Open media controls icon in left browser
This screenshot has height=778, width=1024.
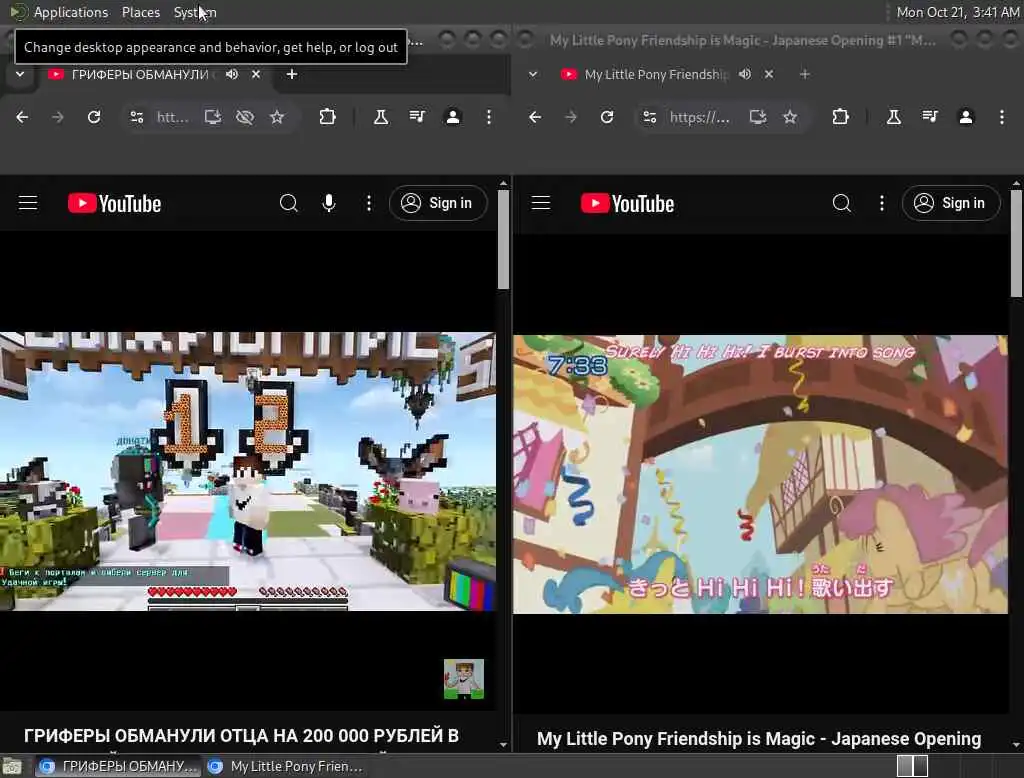[417, 117]
